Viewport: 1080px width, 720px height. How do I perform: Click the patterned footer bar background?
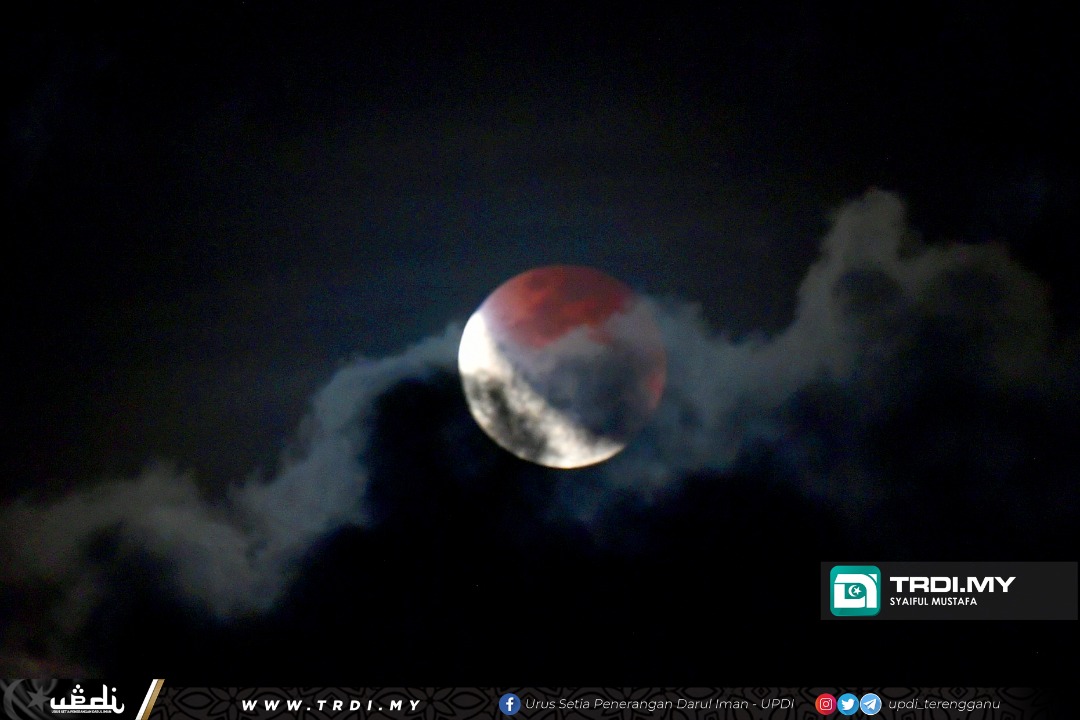[460, 705]
